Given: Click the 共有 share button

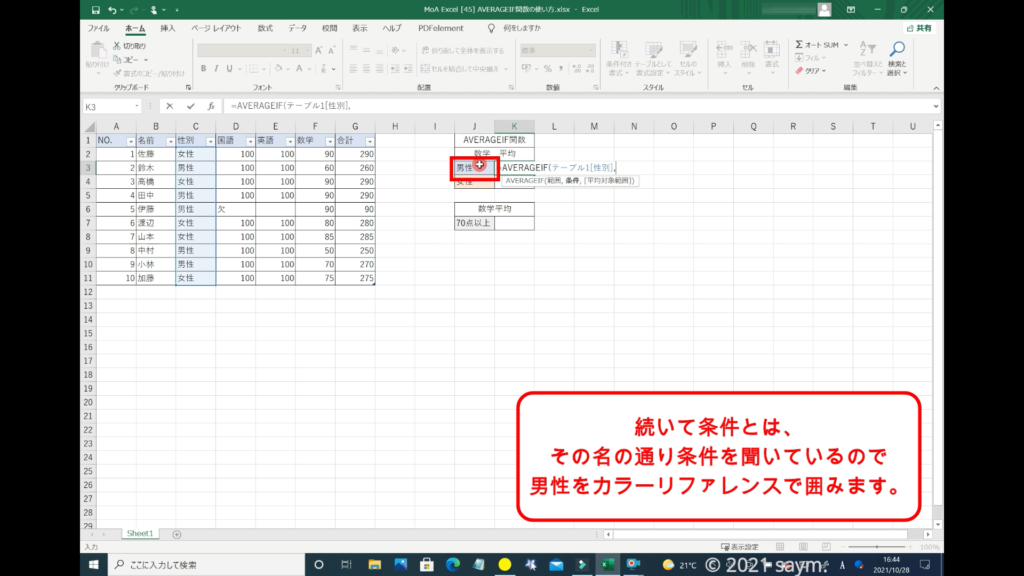Looking at the screenshot, I should coord(919,28).
